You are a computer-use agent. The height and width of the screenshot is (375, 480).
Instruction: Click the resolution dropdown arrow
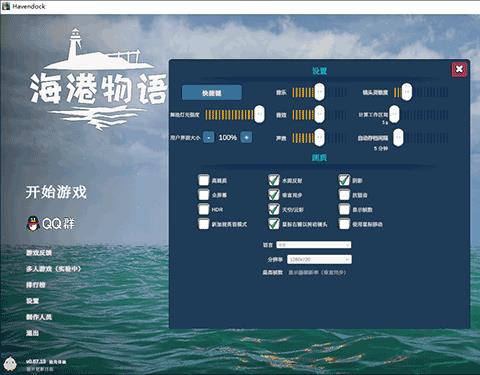point(347,259)
